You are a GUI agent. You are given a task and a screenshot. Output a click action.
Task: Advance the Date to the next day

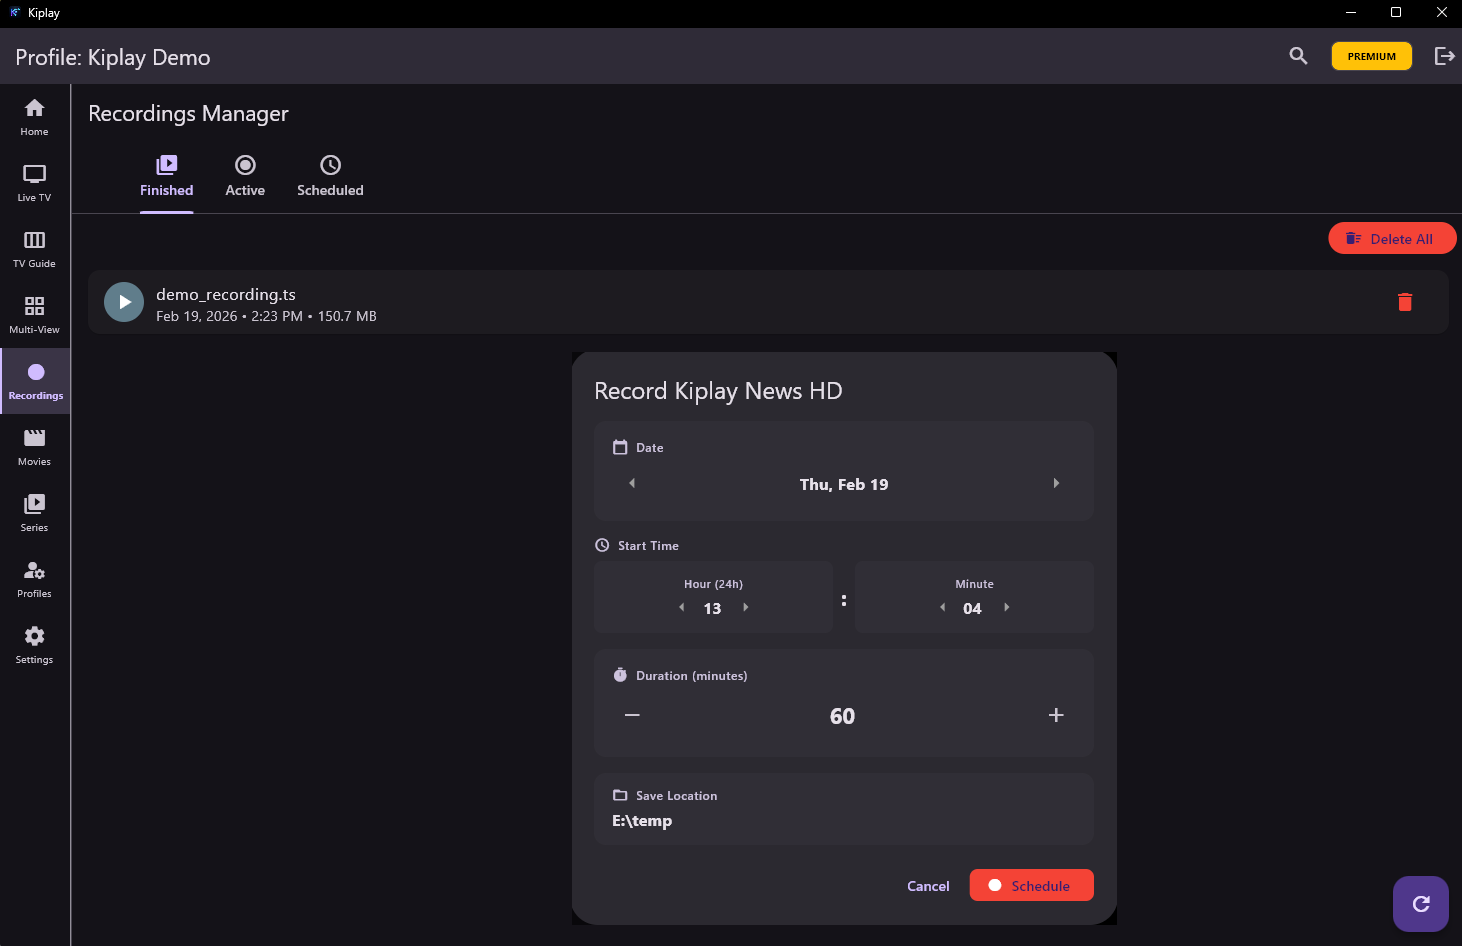(x=1056, y=483)
